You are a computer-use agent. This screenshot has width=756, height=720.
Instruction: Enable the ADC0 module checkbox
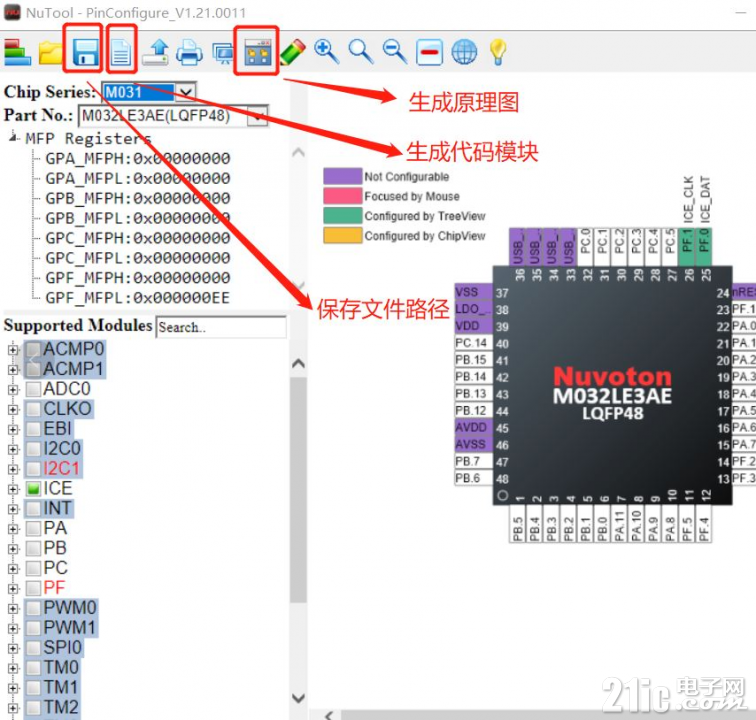click(x=33, y=389)
